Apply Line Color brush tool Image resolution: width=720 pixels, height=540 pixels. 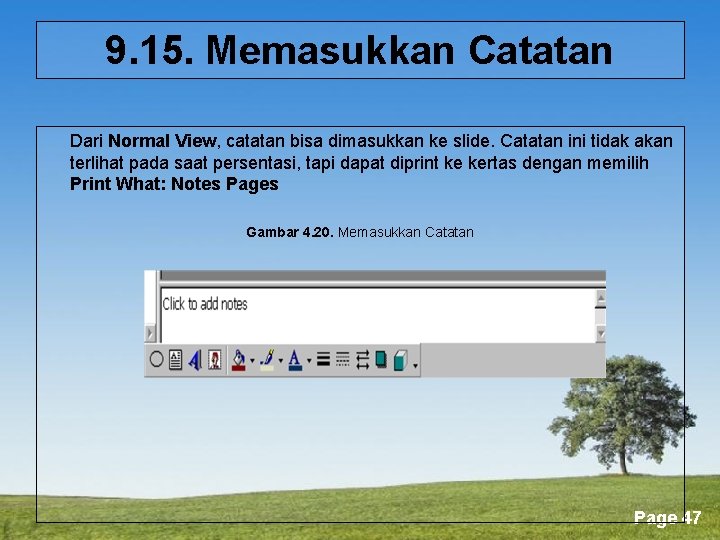pos(267,360)
